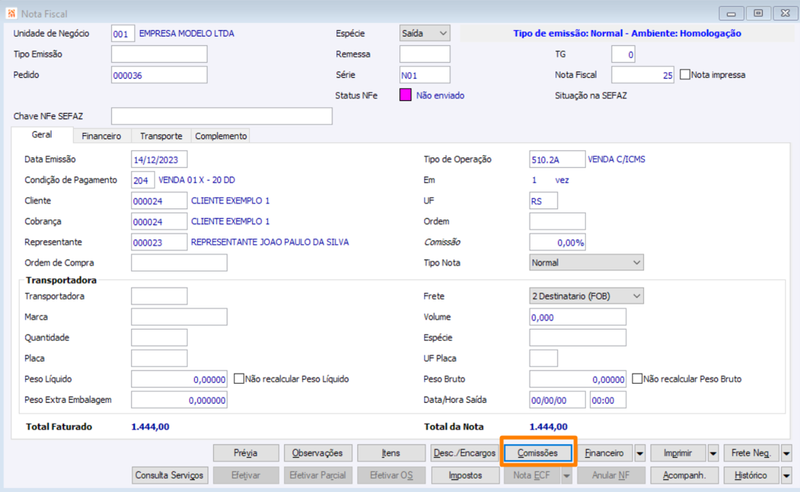Expand the Financeiro button dropdown arrow

tap(640, 453)
